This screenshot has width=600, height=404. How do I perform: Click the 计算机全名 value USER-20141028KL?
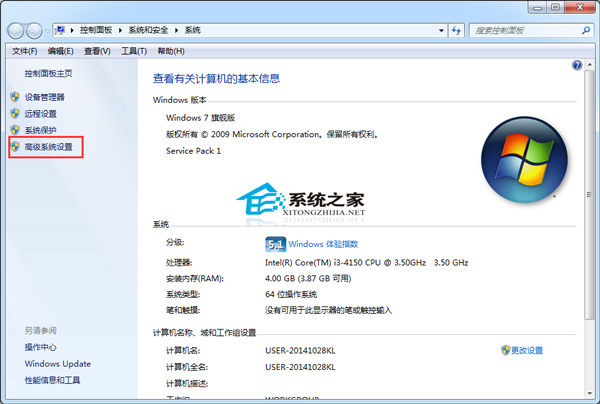(x=300, y=367)
